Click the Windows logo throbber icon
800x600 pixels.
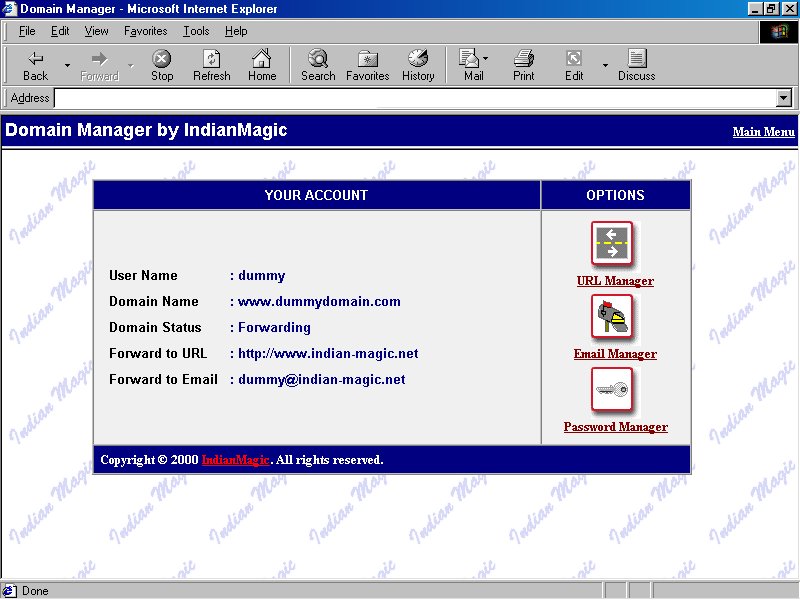pyautogui.click(x=778, y=32)
